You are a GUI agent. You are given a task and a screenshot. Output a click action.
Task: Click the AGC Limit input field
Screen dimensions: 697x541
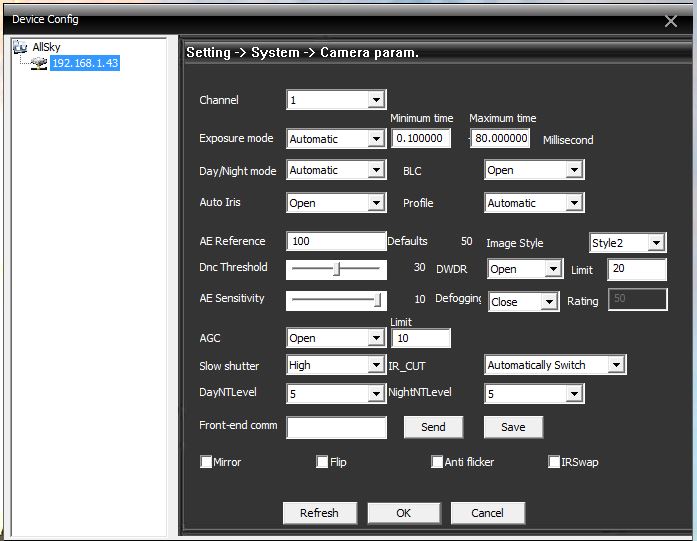pyautogui.click(x=421, y=338)
